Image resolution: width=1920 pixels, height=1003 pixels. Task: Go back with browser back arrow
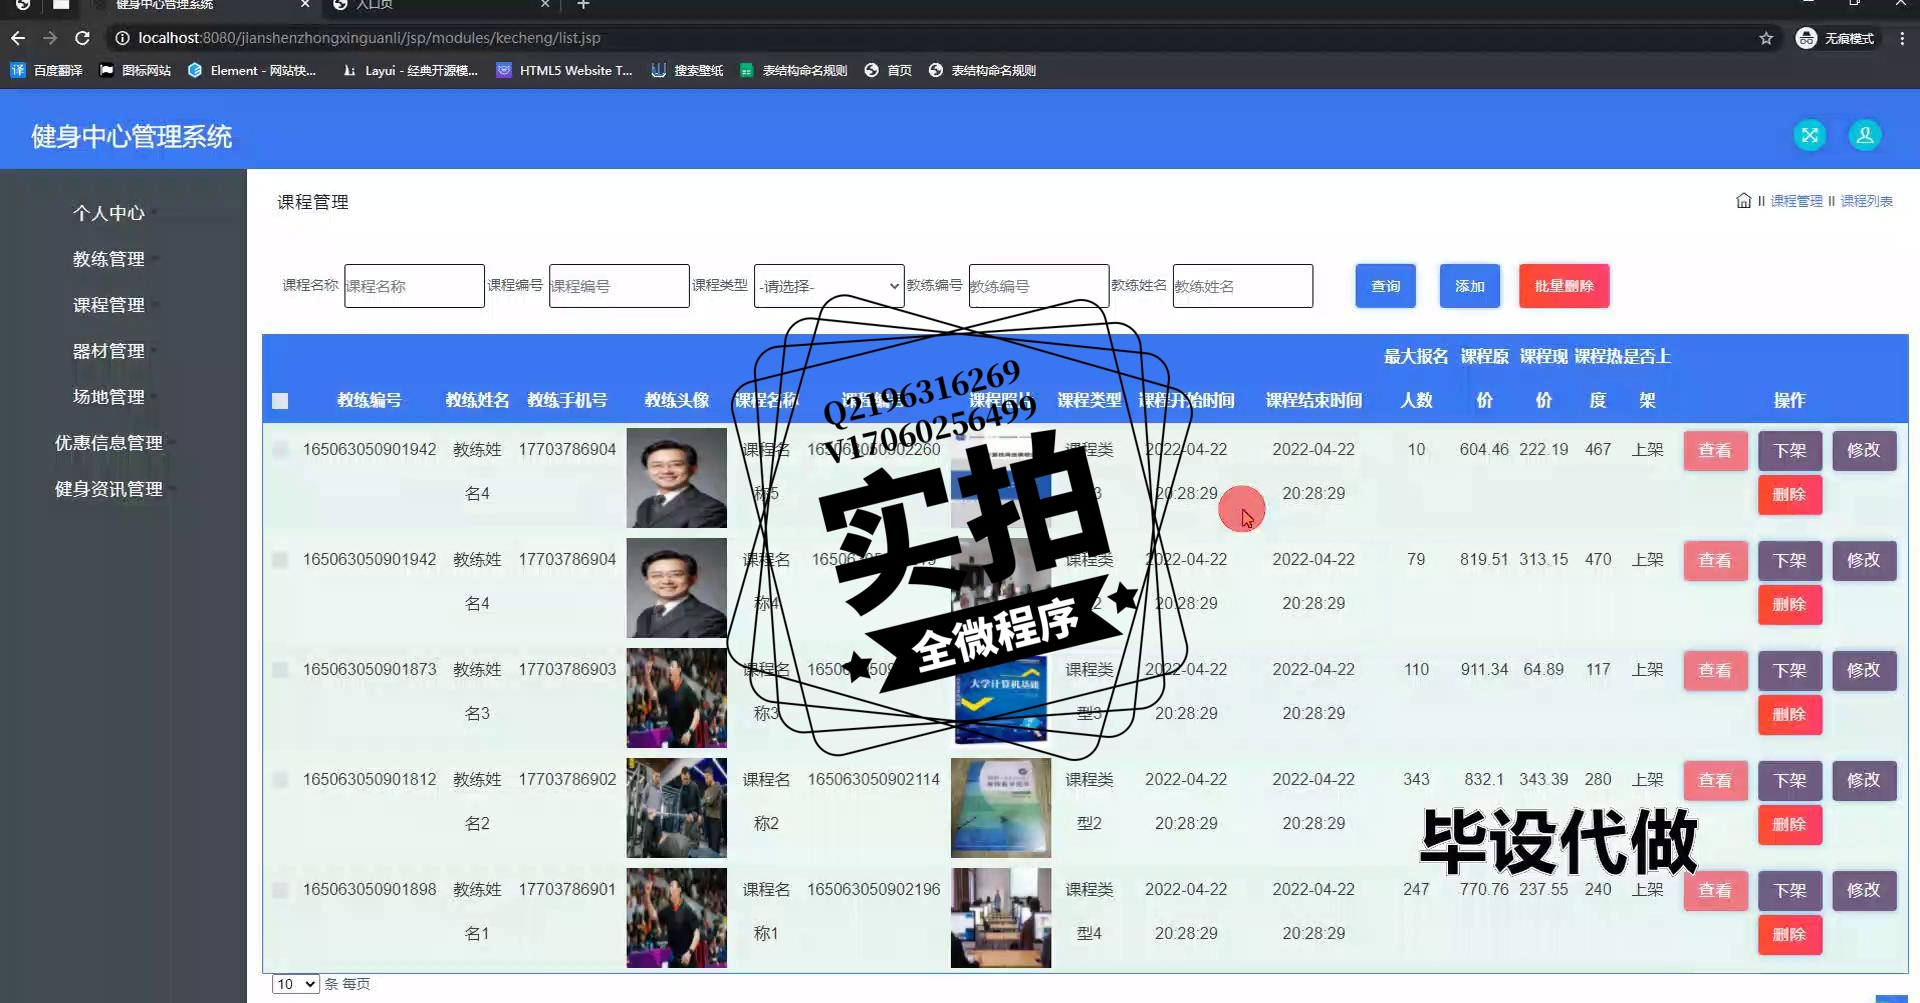tap(18, 38)
